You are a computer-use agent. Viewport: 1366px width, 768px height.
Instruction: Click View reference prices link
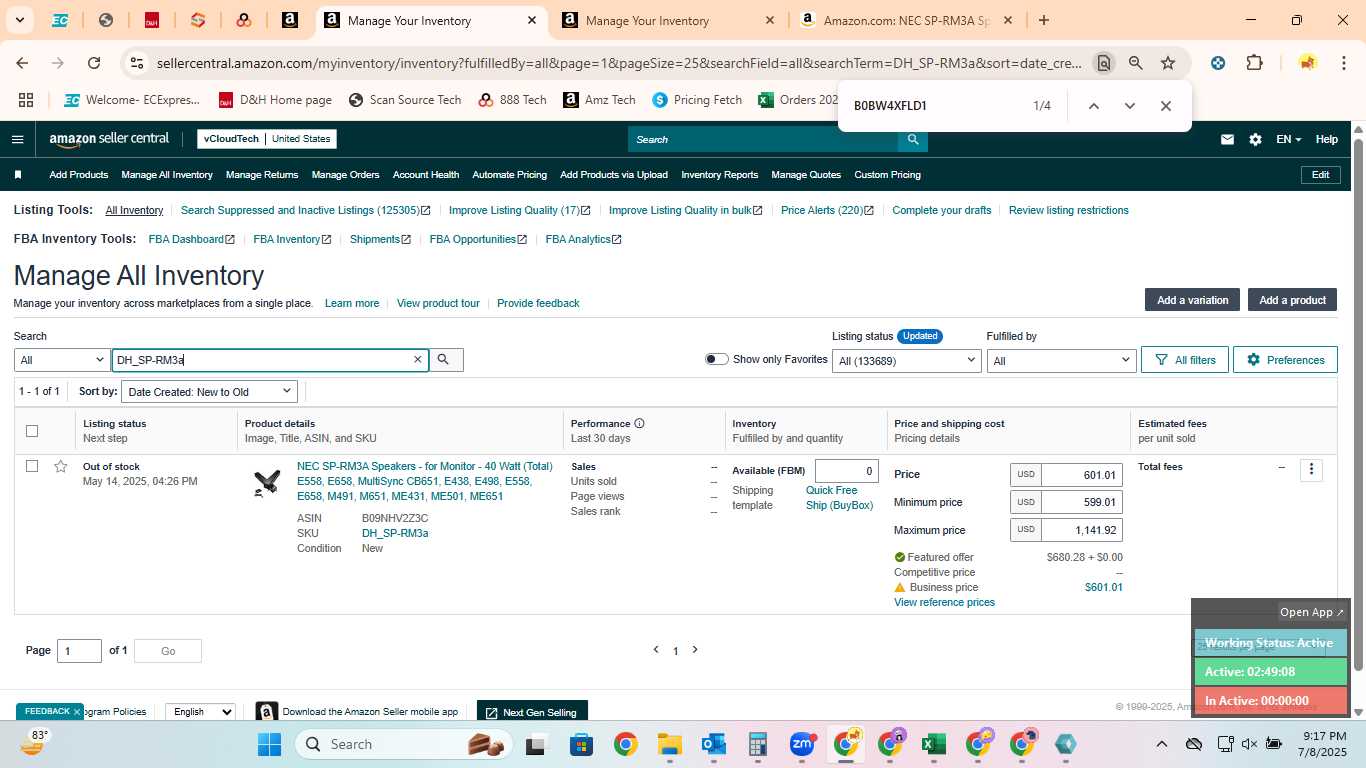pos(944,602)
